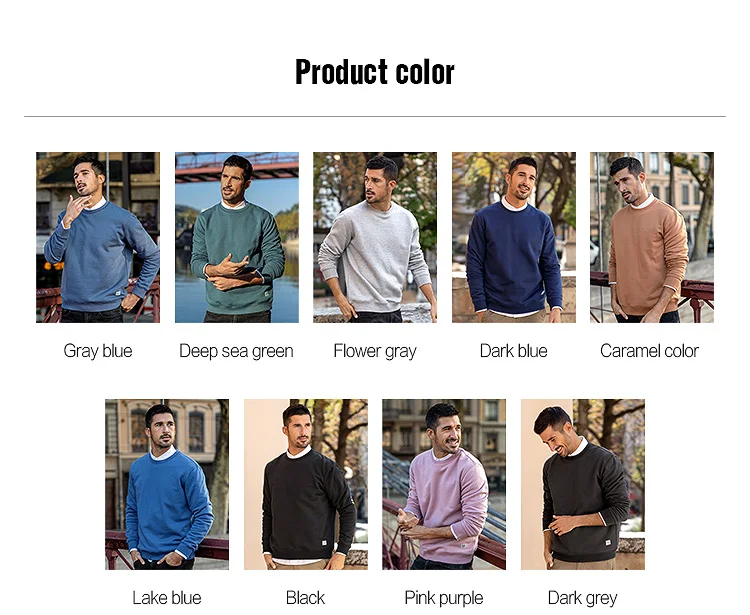Choose the Pink purple sweater photo
The height and width of the screenshot is (615, 750).
(444, 484)
